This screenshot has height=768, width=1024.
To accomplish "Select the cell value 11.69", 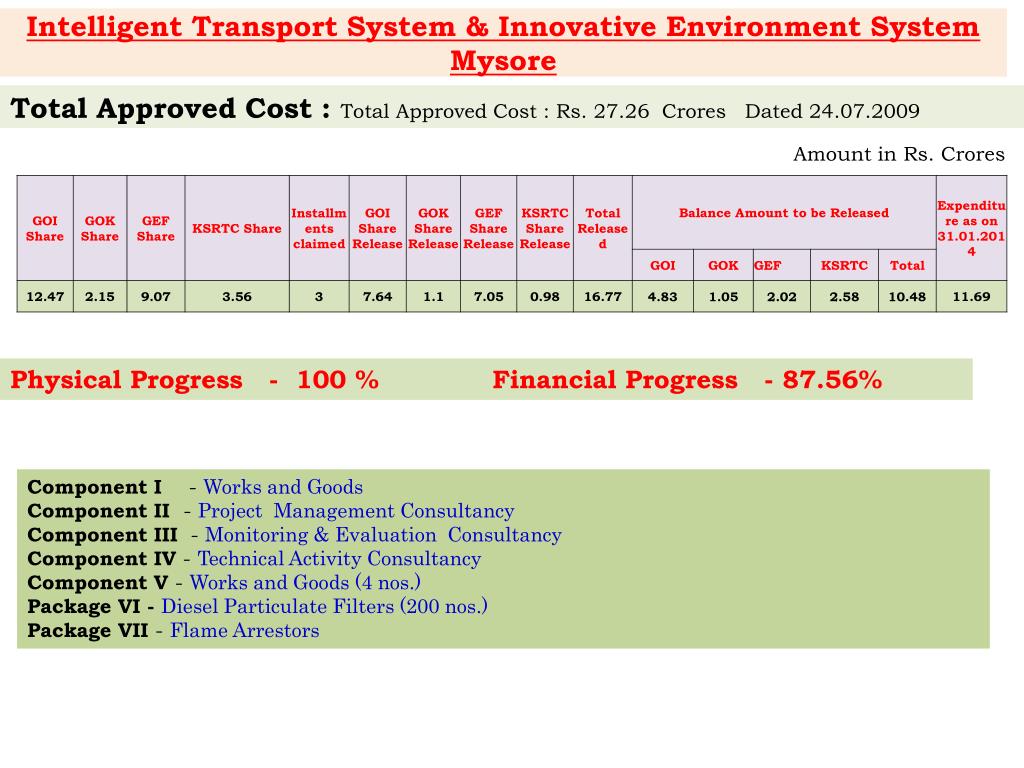I will [x=971, y=296].
